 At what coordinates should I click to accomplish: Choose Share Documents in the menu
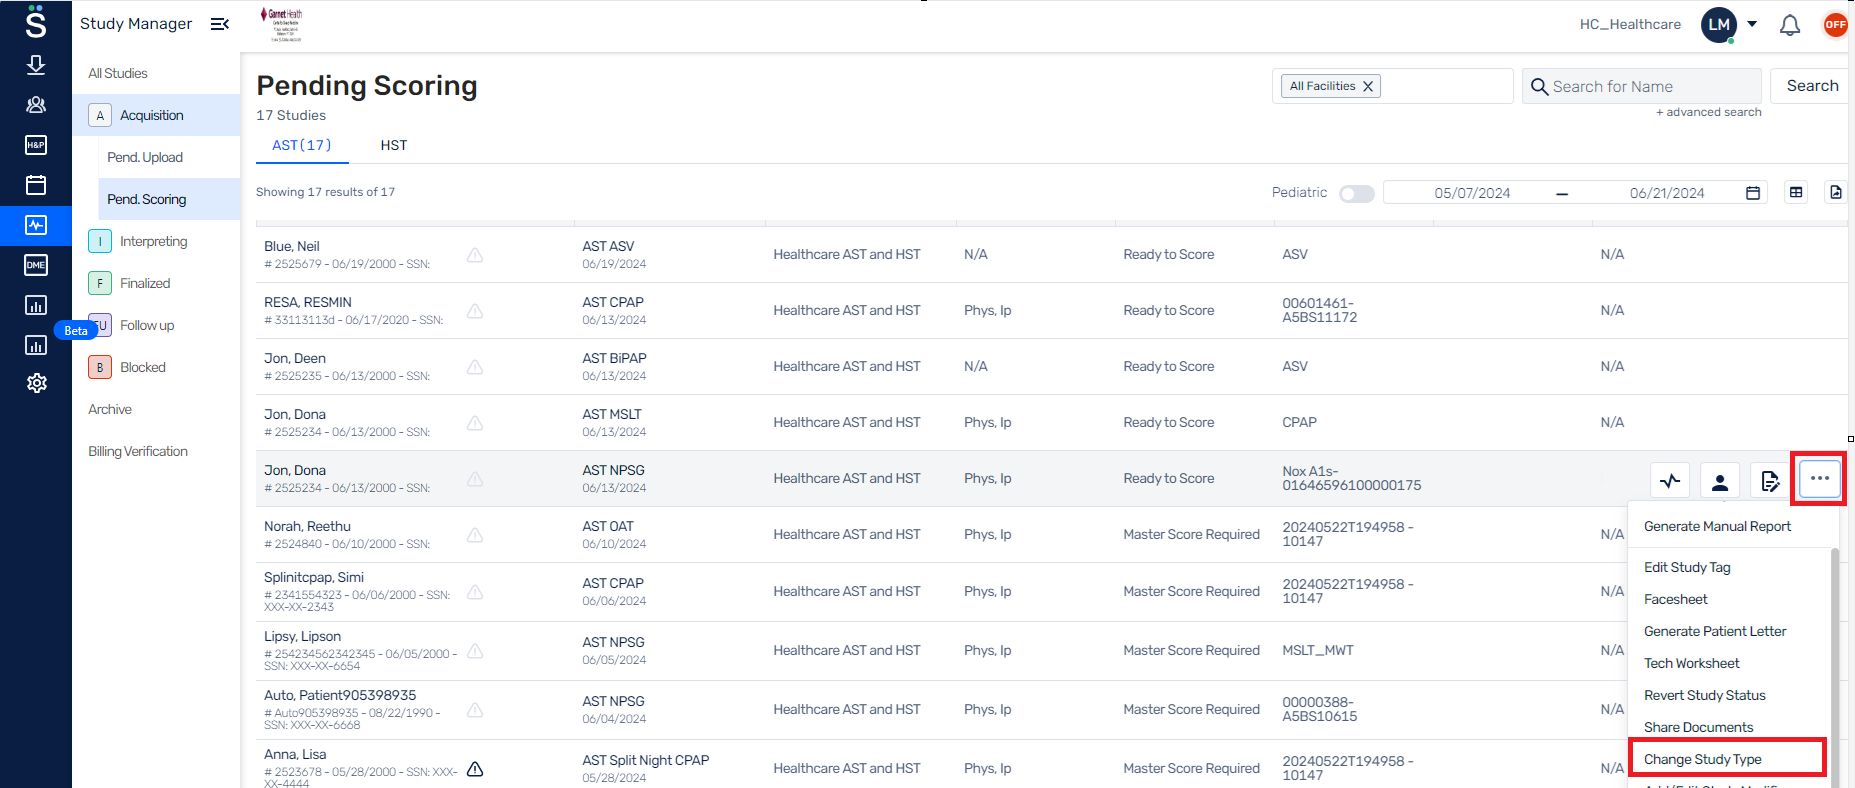pos(1699,727)
